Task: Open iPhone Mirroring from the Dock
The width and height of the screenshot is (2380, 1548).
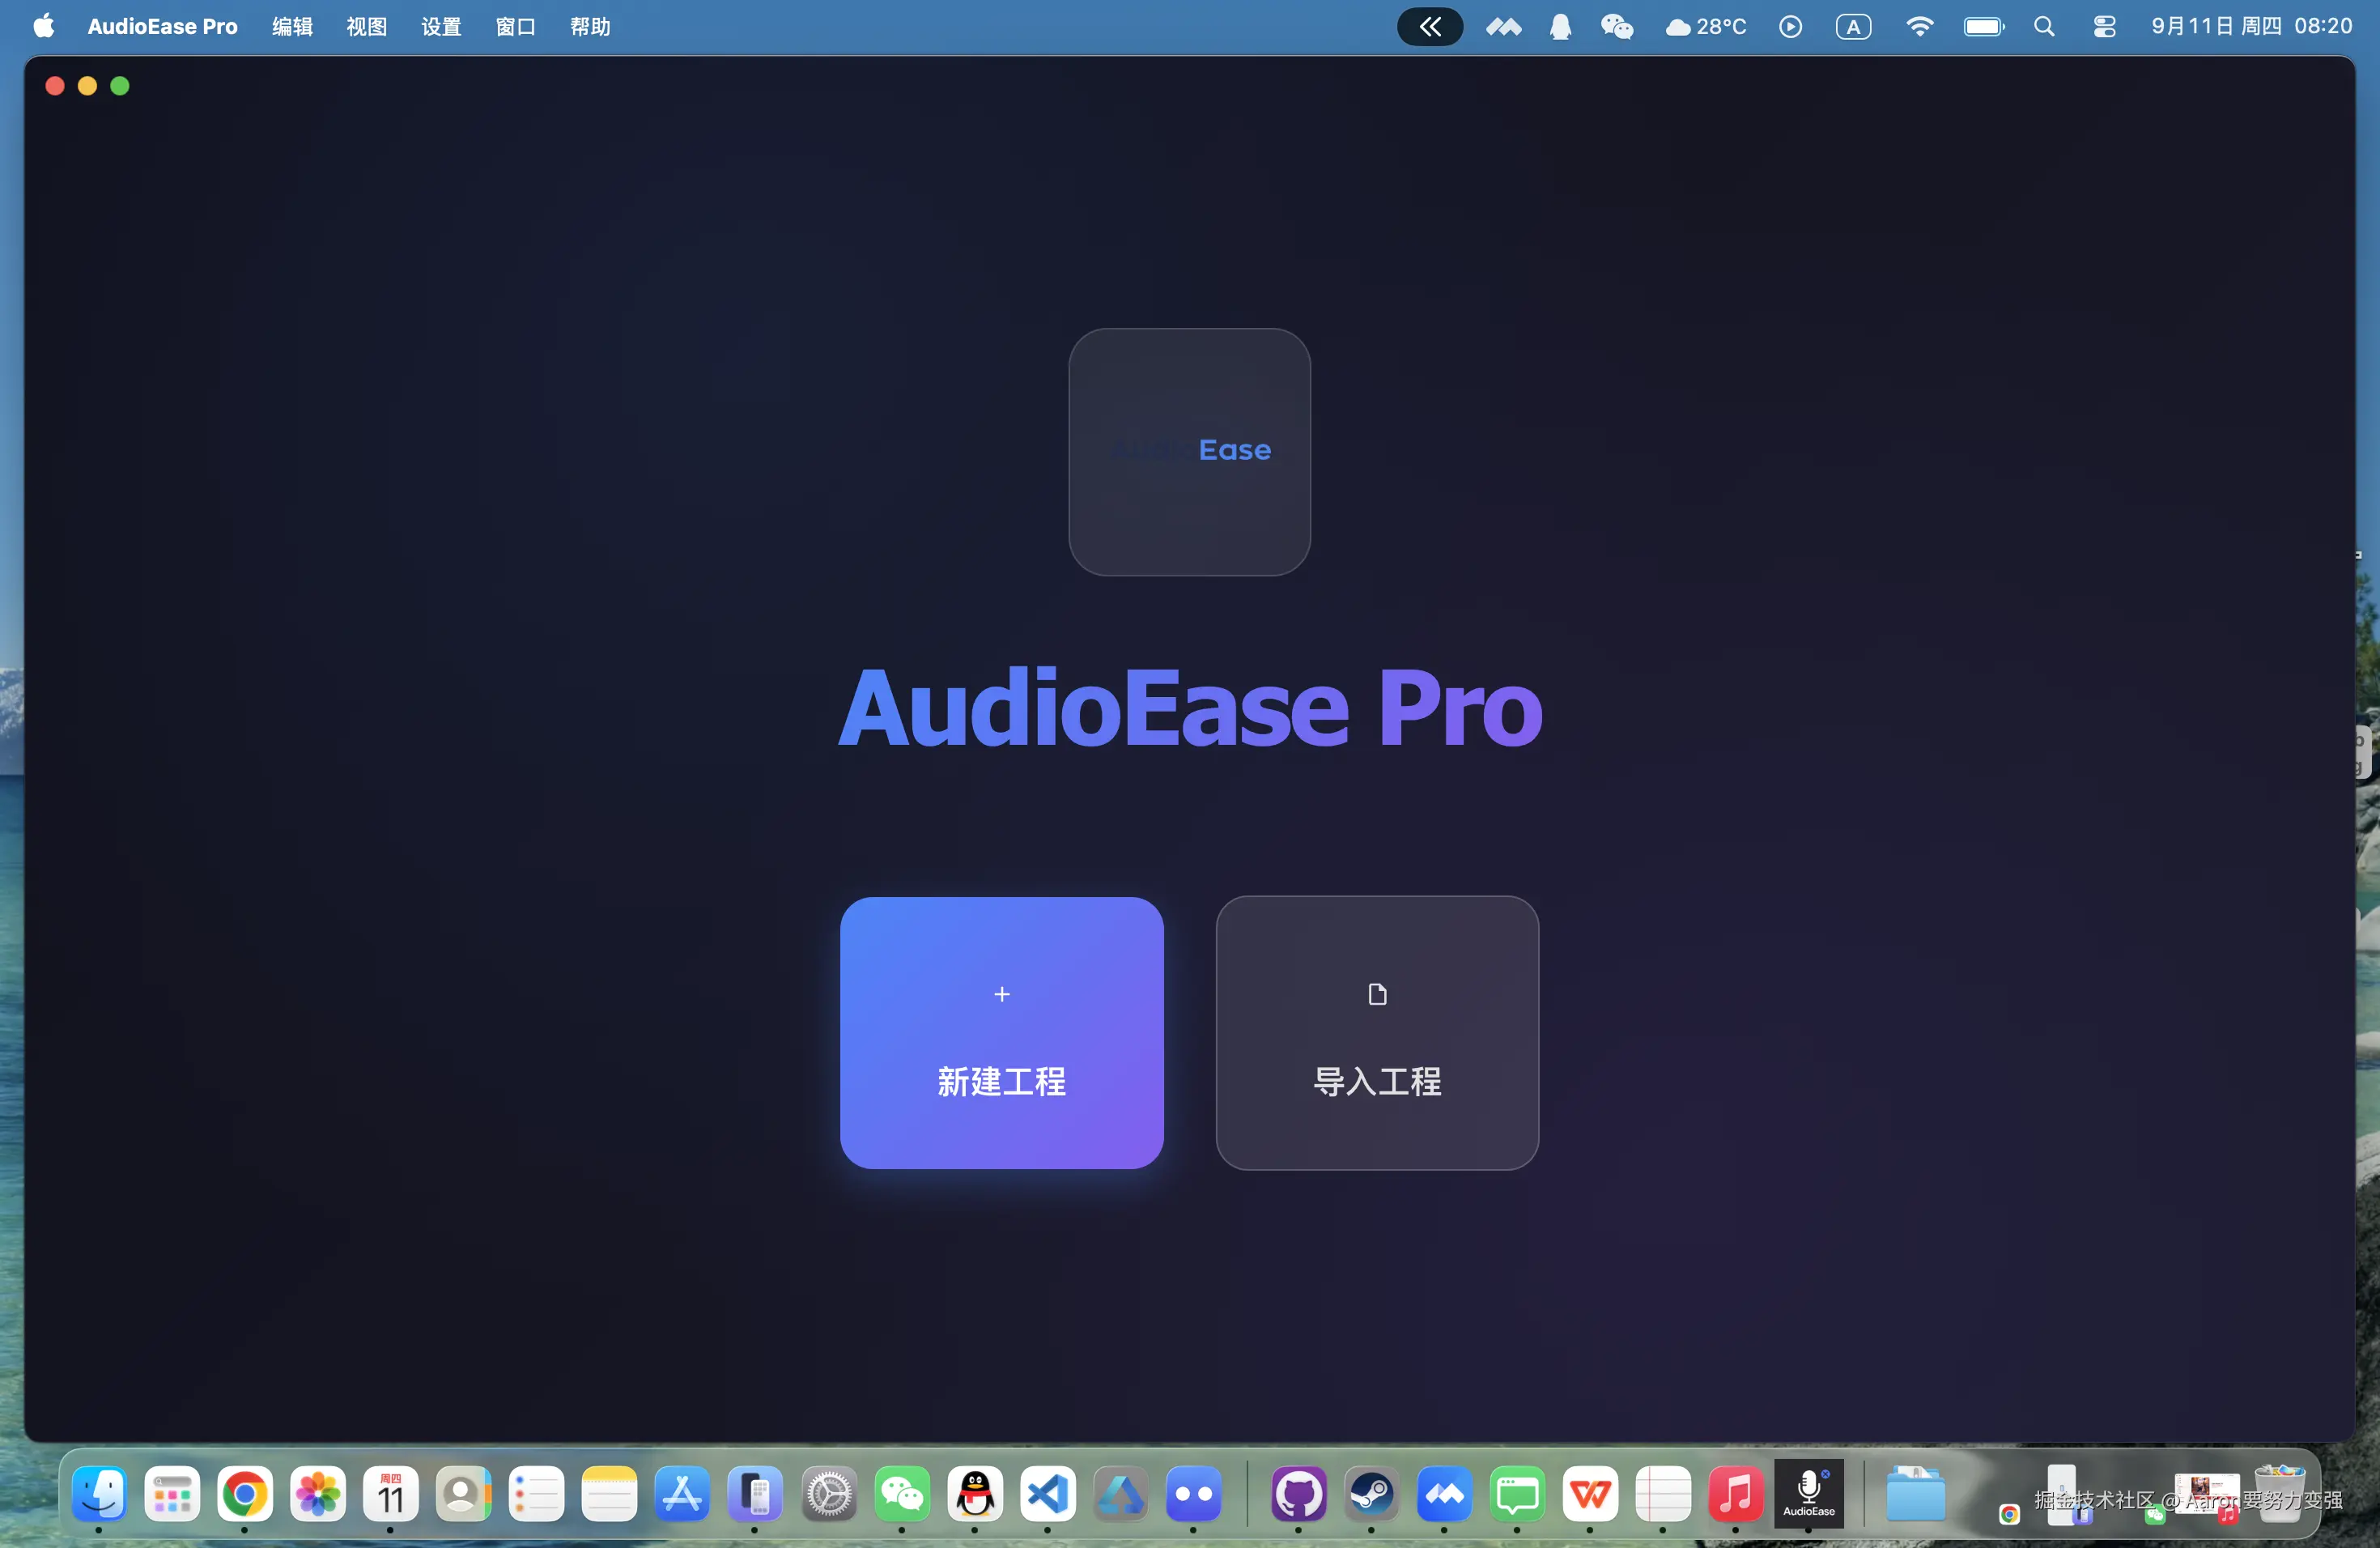Action: [x=755, y=1494]
